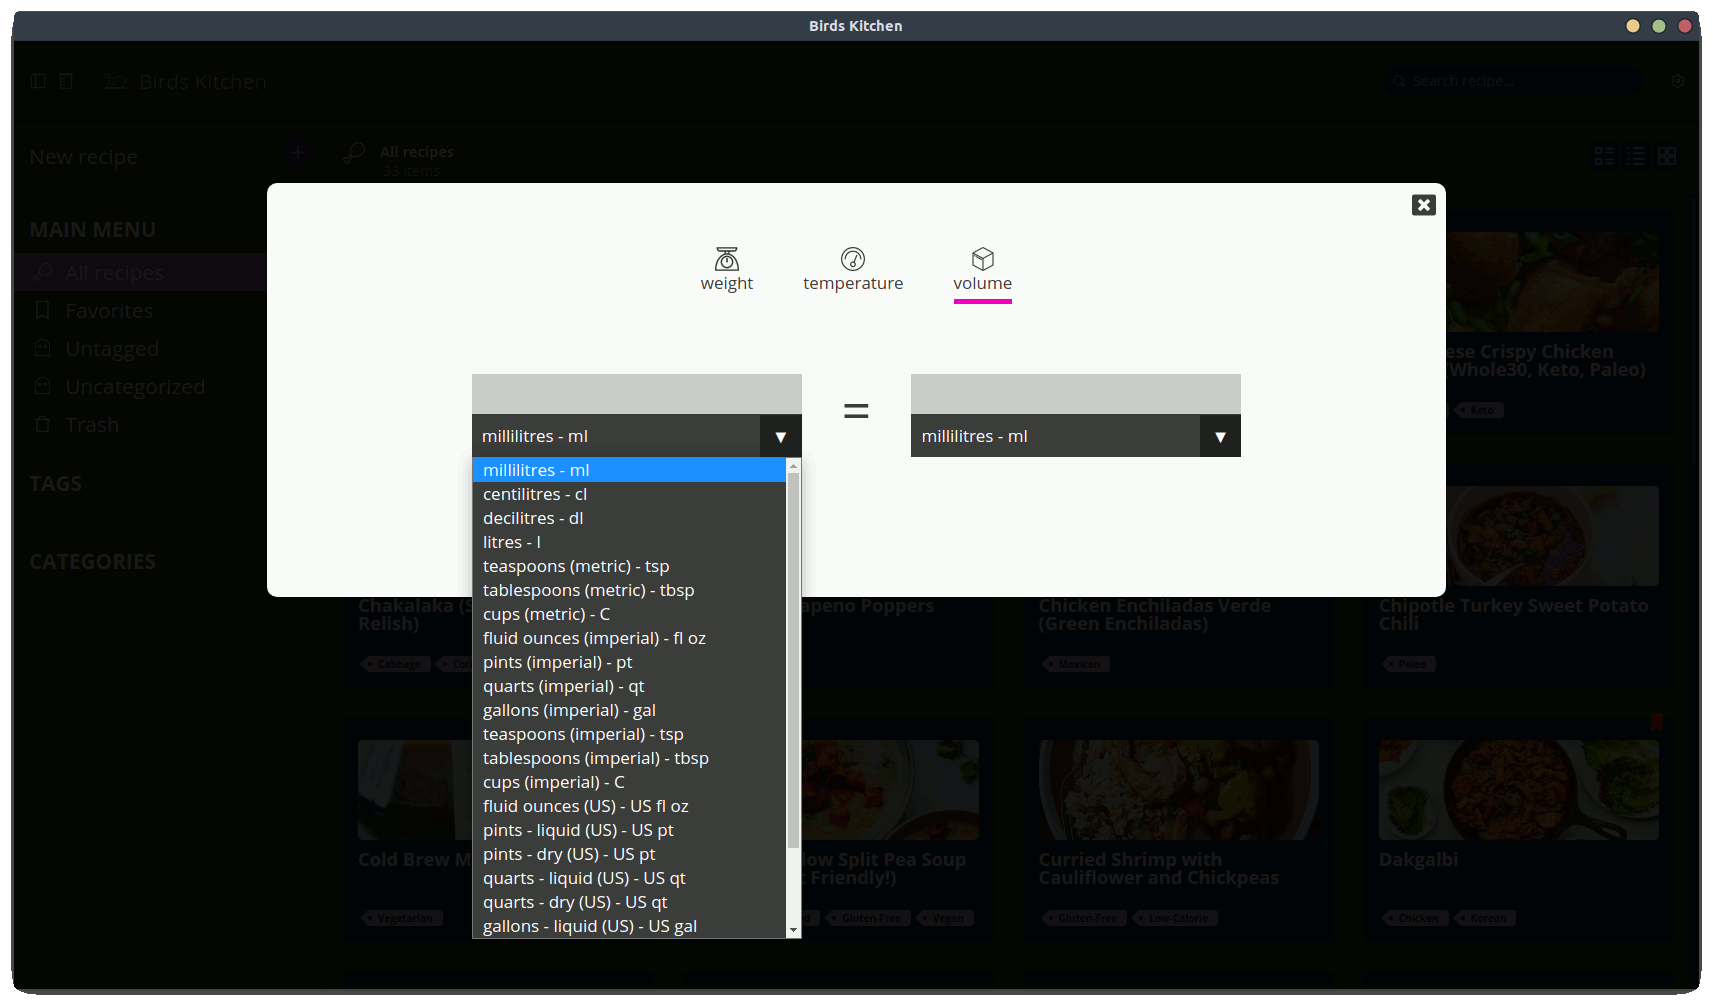Choose millilitres - ml from the list

click(629, 470)
